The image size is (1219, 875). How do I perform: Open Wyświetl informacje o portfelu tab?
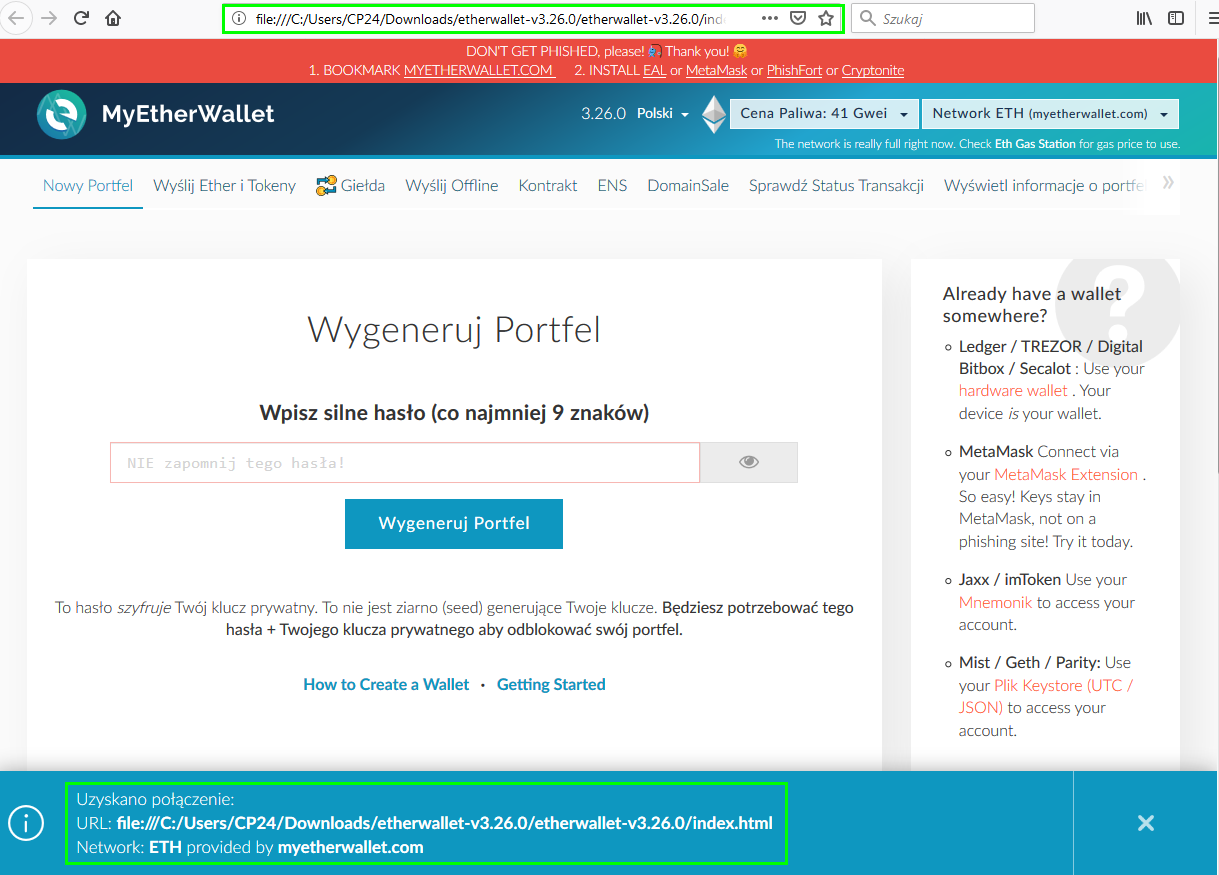1044,186
